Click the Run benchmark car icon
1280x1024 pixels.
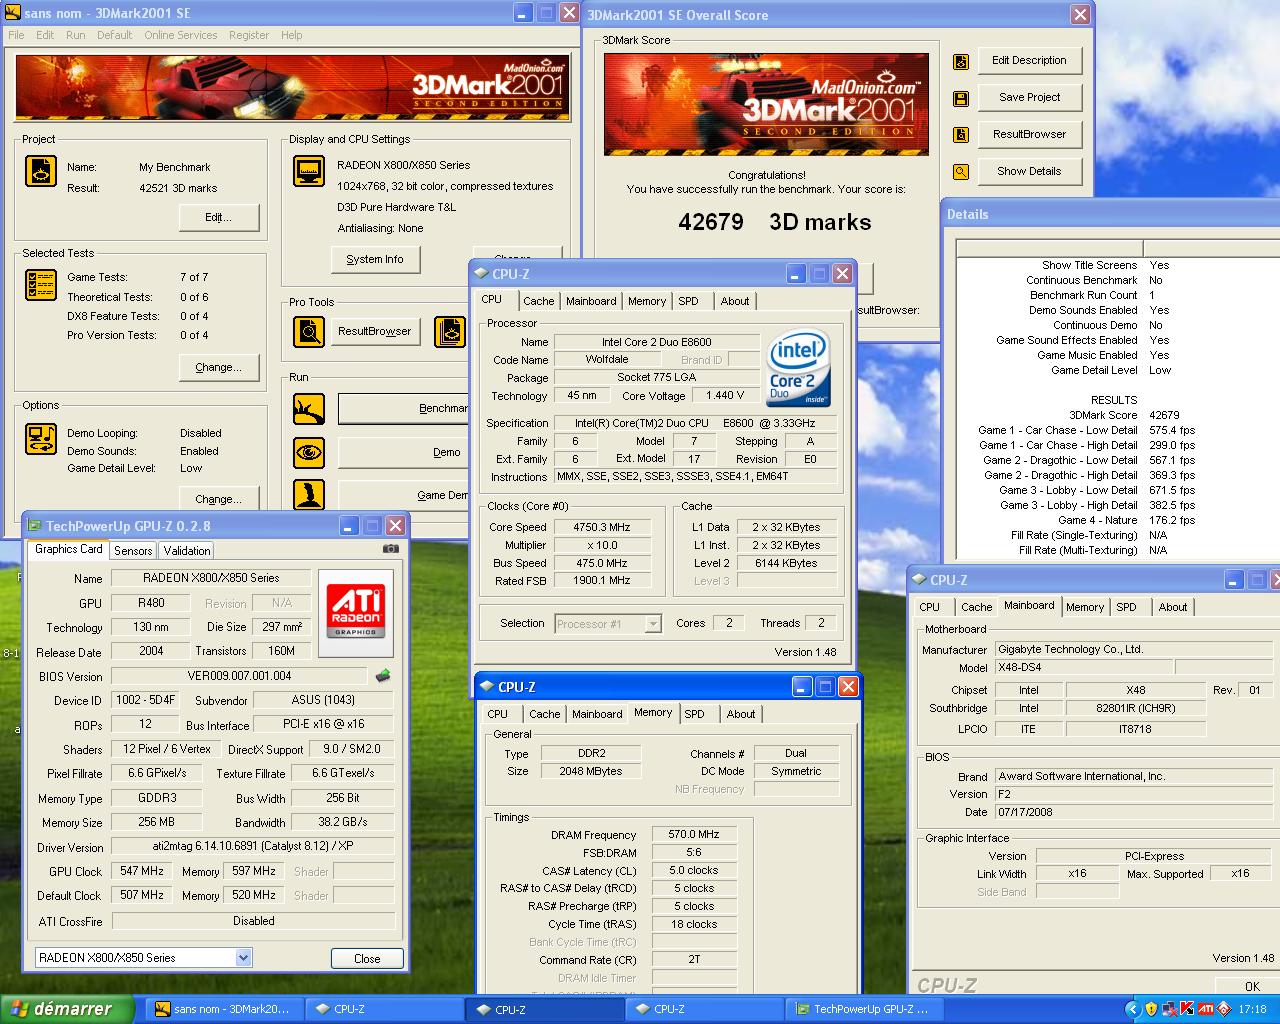(309, 409)
